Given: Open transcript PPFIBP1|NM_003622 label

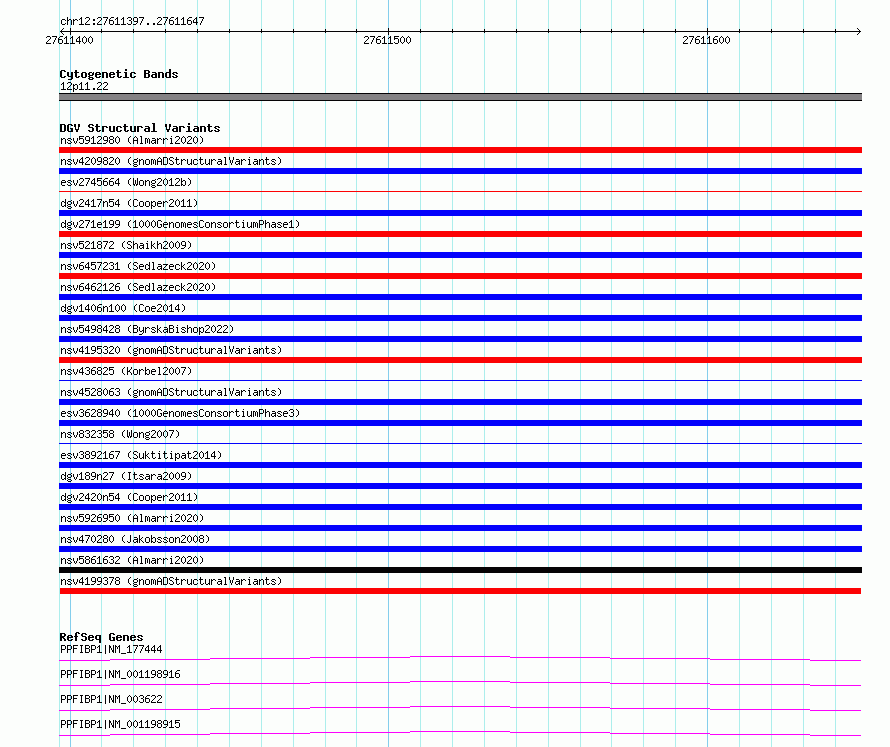Looking at the screenshot, I should click(x=111, y=699).
